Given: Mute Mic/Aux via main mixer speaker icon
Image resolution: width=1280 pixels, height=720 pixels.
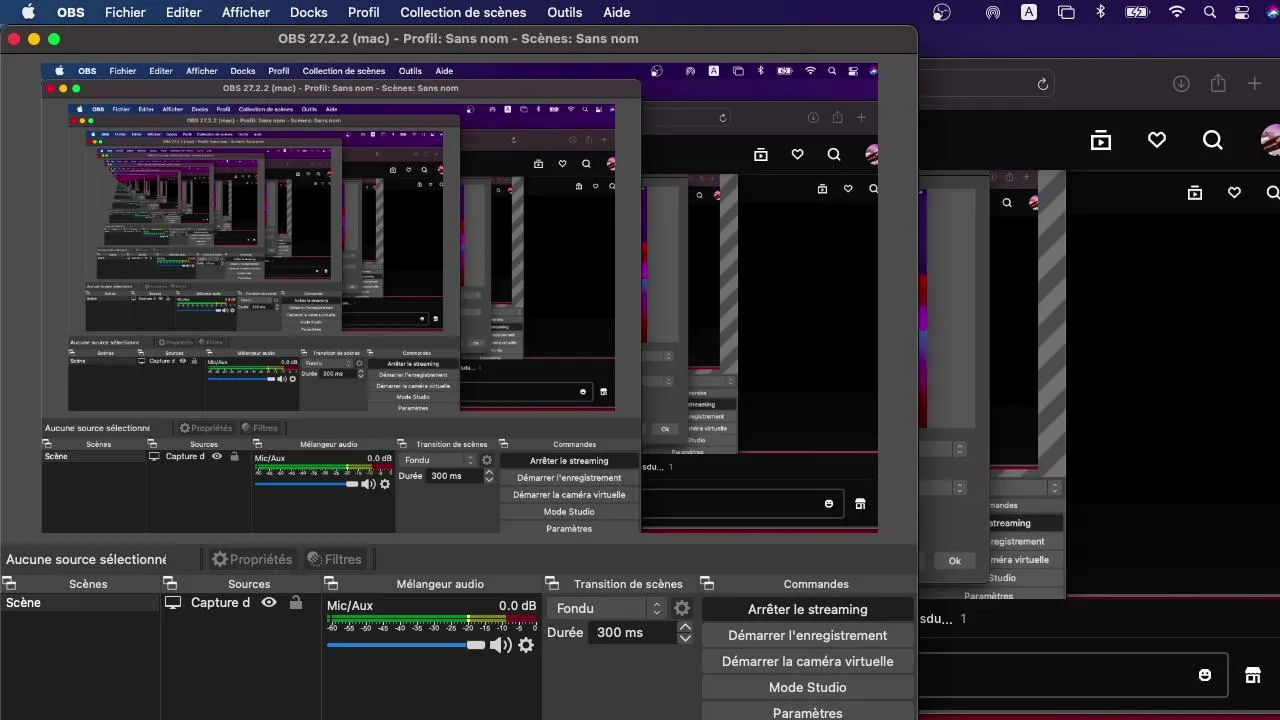Looking at the screenshot, I should coord(500,645).
